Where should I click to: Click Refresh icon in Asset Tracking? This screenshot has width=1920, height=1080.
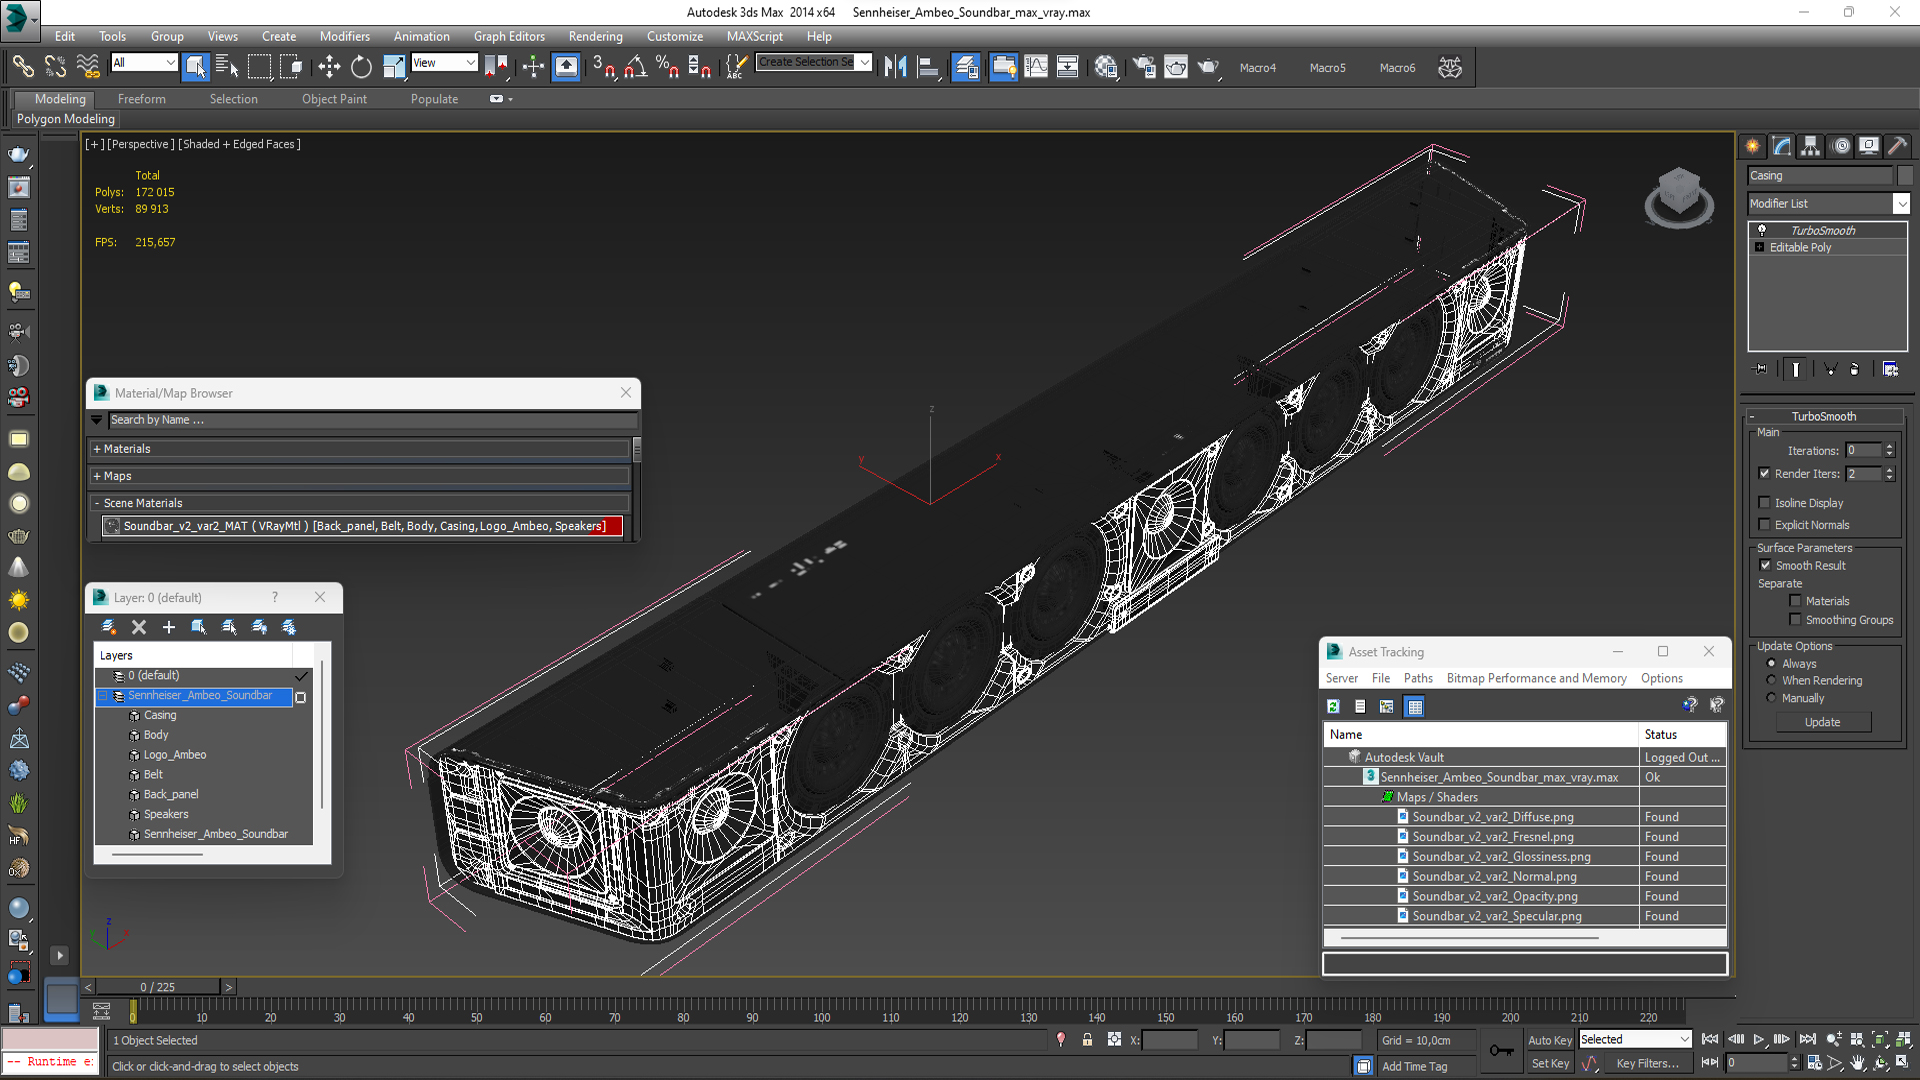coord(1333,706)
